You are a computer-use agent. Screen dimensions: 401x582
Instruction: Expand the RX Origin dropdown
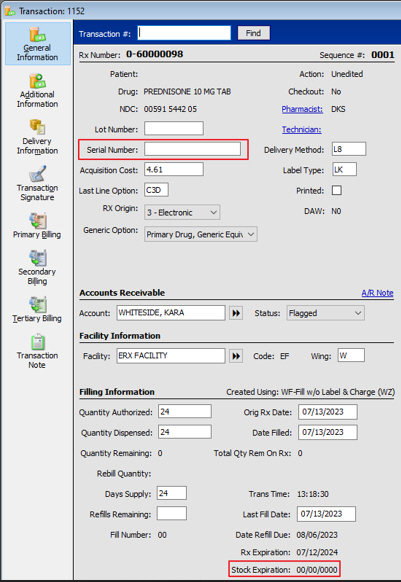click(x=182, y=212)
